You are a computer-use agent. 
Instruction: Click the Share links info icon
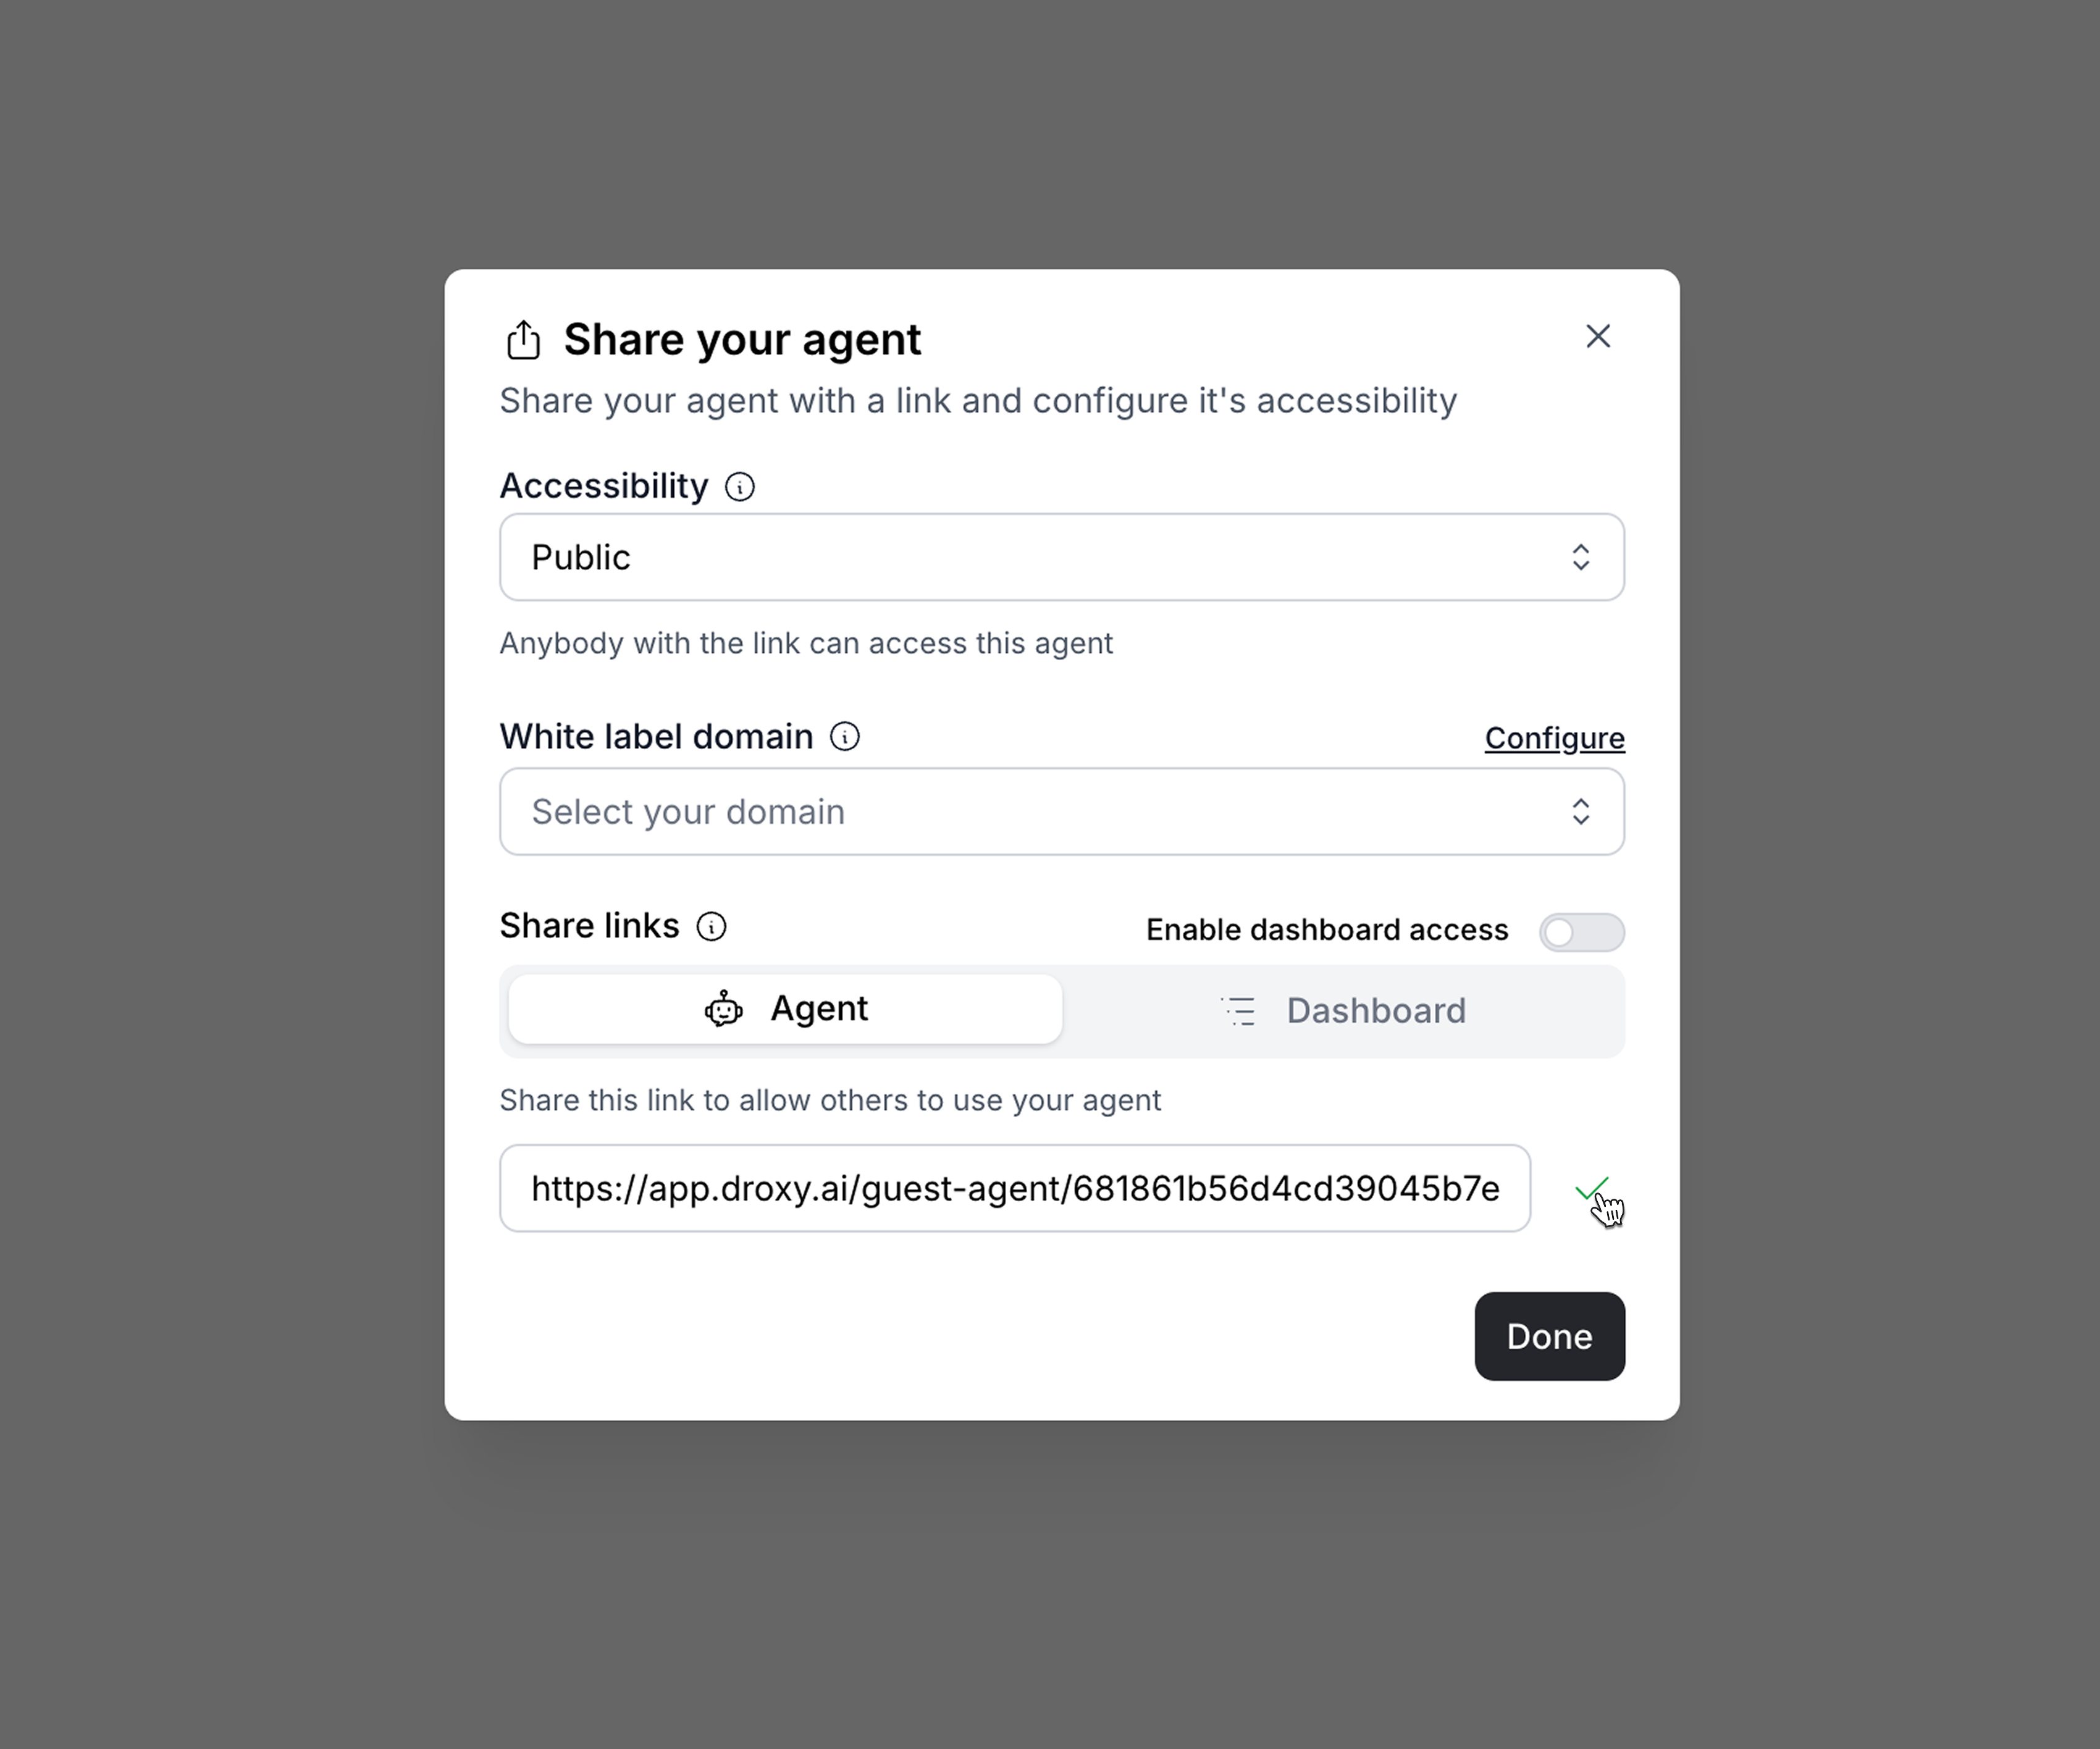point(711,927)
